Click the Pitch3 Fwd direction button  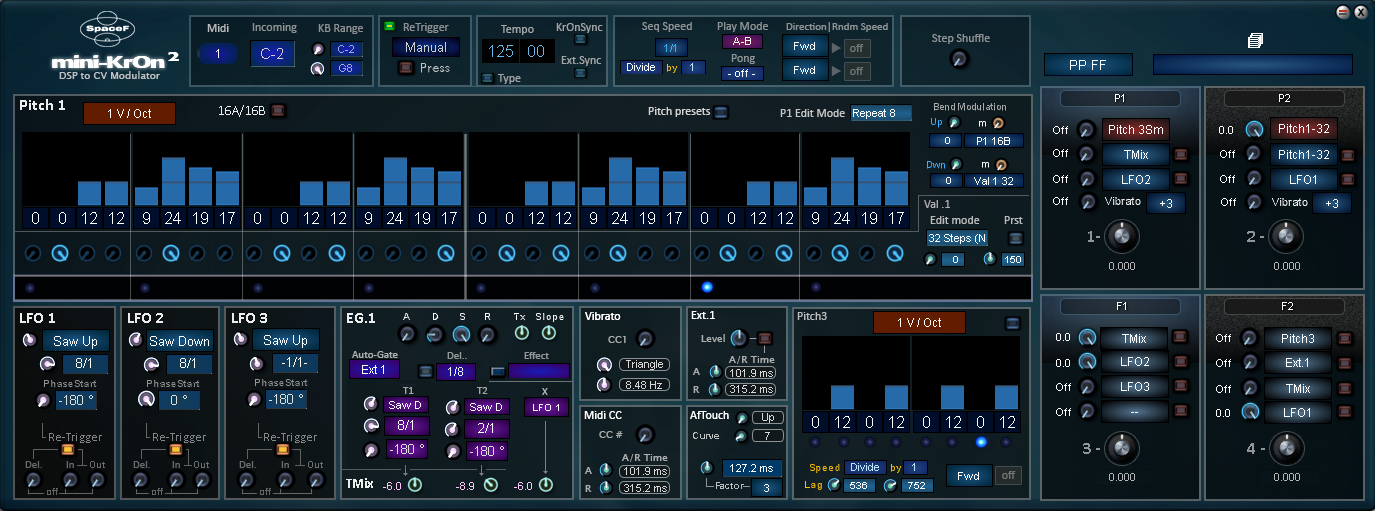968,475
